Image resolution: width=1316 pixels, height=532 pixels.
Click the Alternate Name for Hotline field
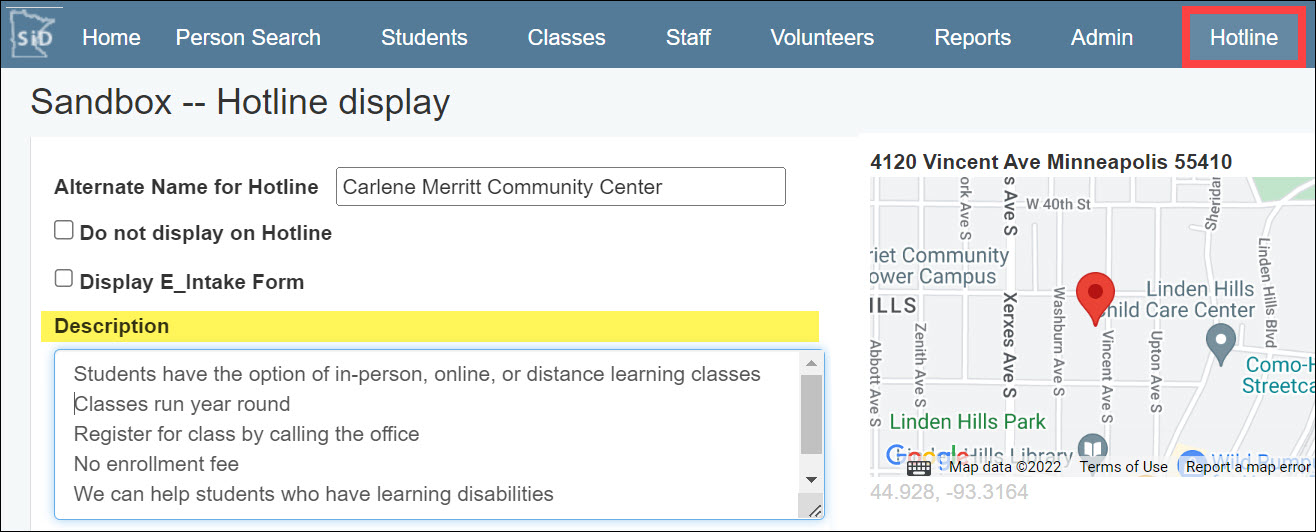click(560, 187)
